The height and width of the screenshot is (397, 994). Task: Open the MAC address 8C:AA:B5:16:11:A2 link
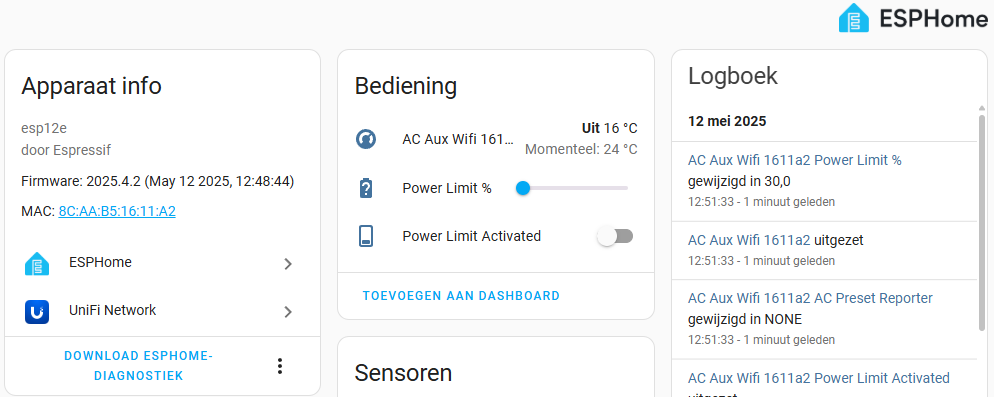[117, 211]
